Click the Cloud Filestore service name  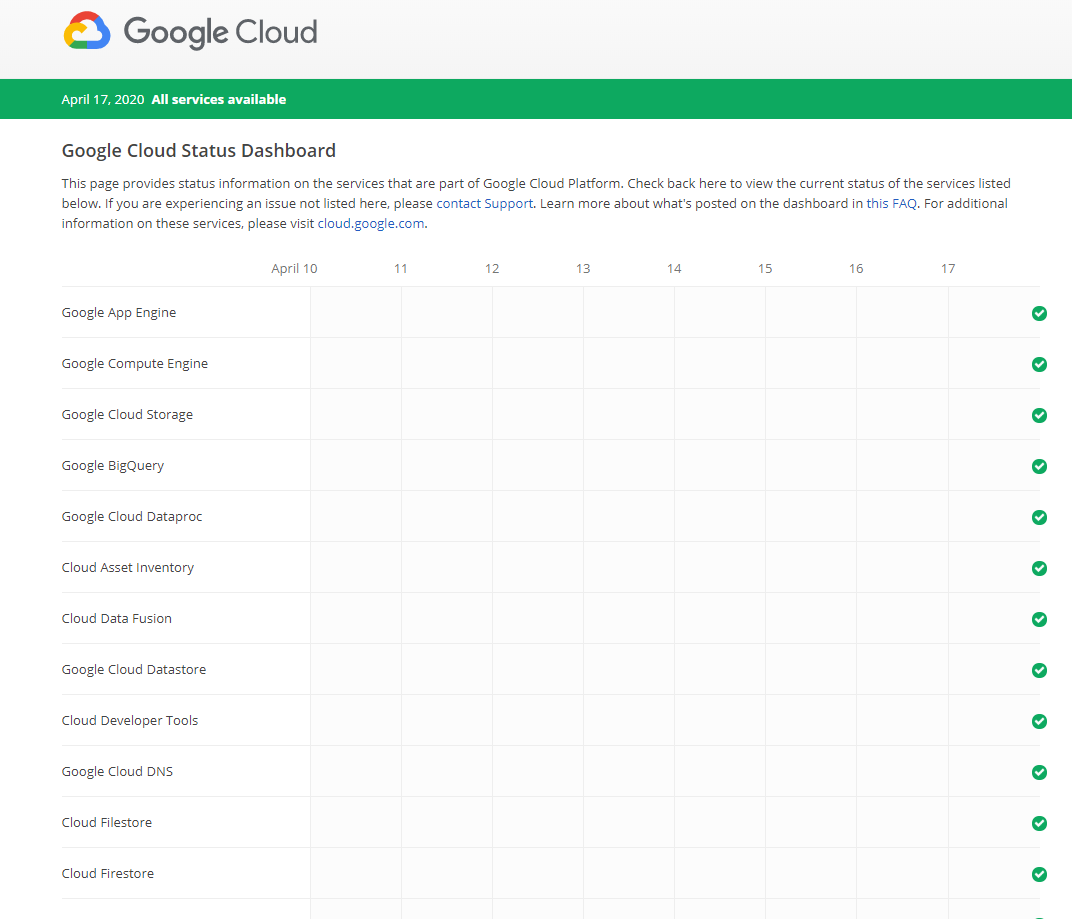click(x=107, y=822)
